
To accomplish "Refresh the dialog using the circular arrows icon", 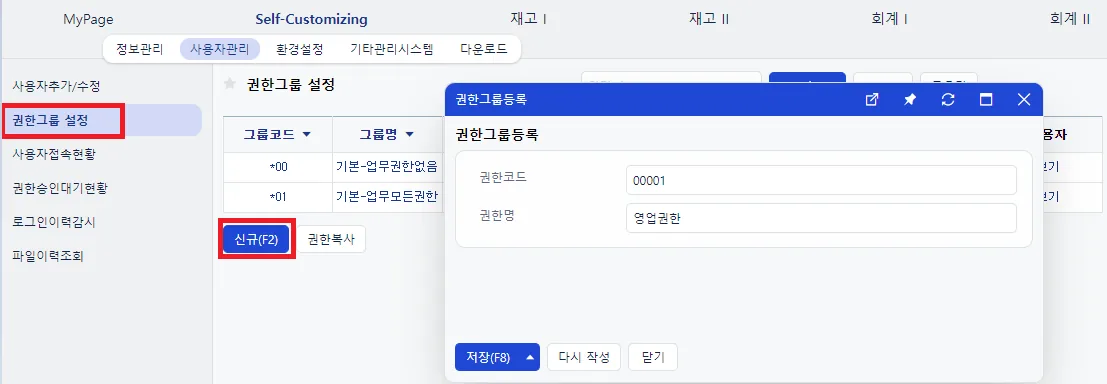I will coord(948,100).
